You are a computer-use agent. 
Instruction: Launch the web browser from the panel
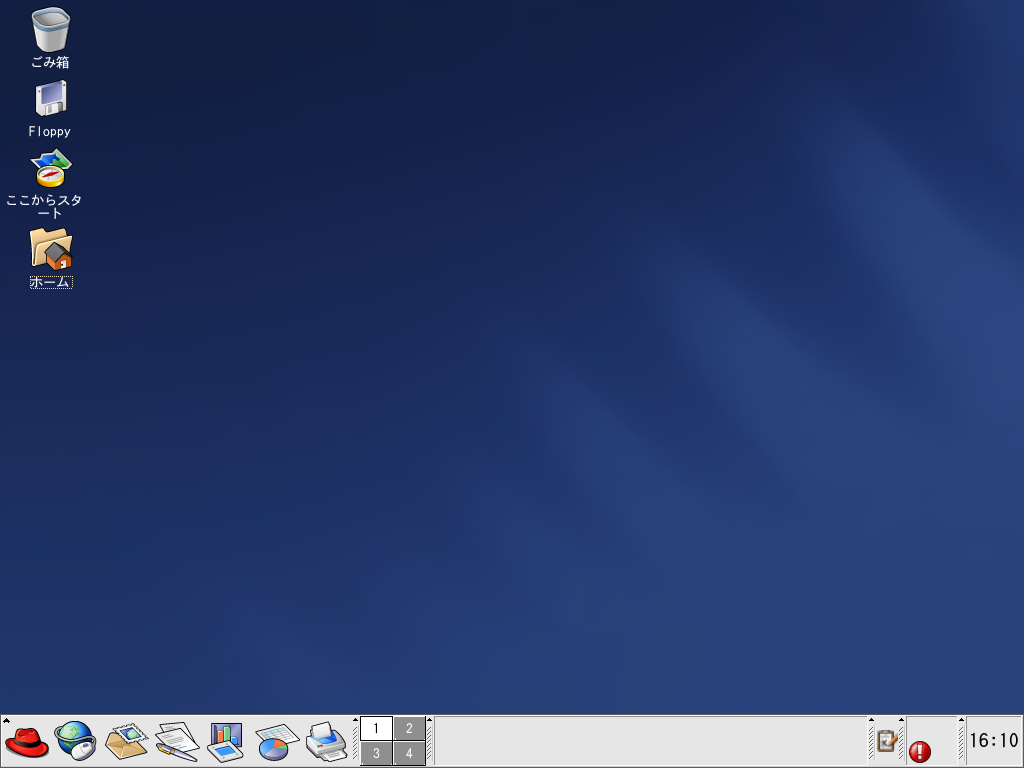pos(75,742)
